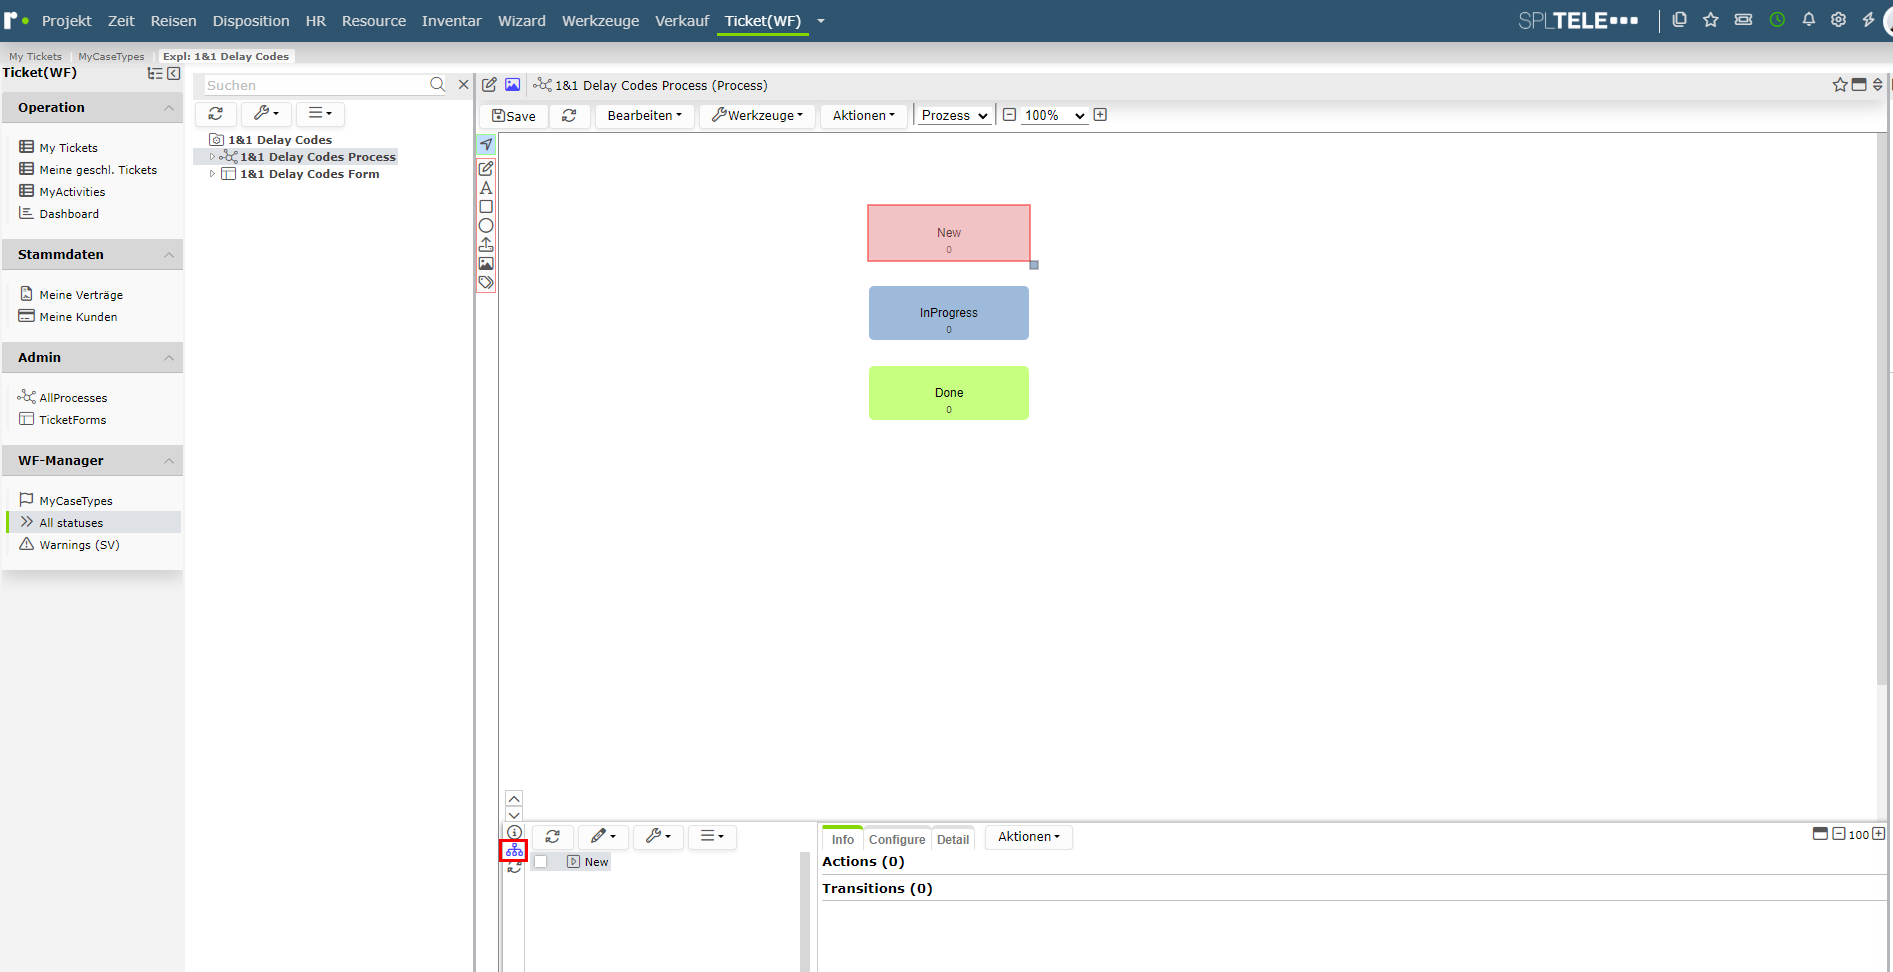Click the search magnifier icon

click(x=437, y=85)
